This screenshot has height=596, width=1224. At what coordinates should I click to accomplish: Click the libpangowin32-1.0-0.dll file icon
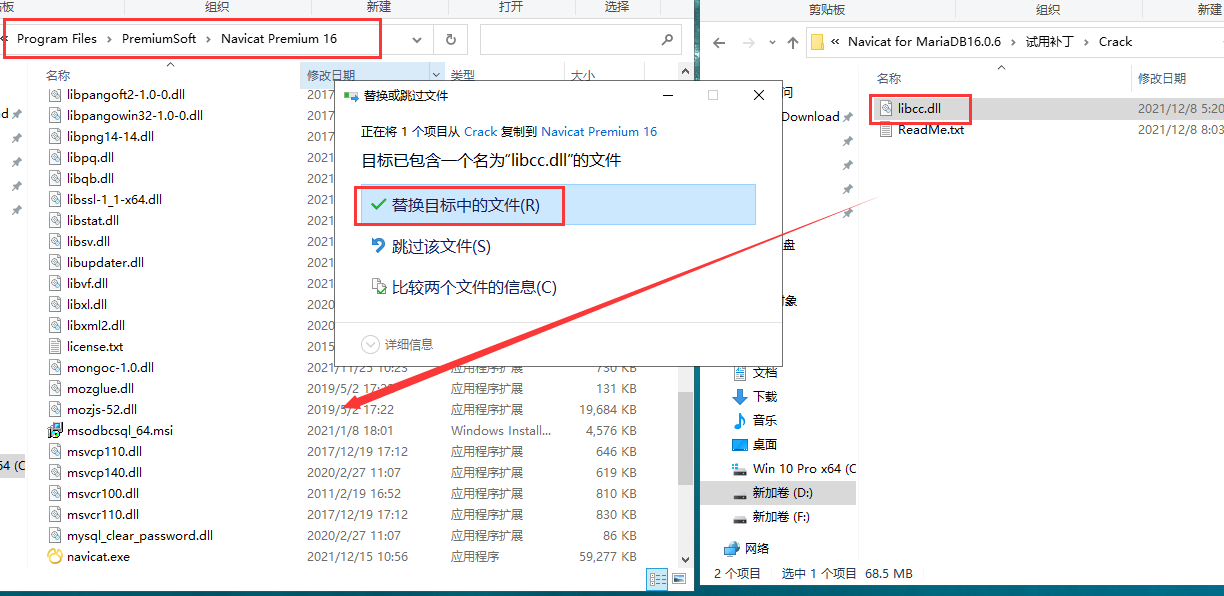[x=56, y=115]
